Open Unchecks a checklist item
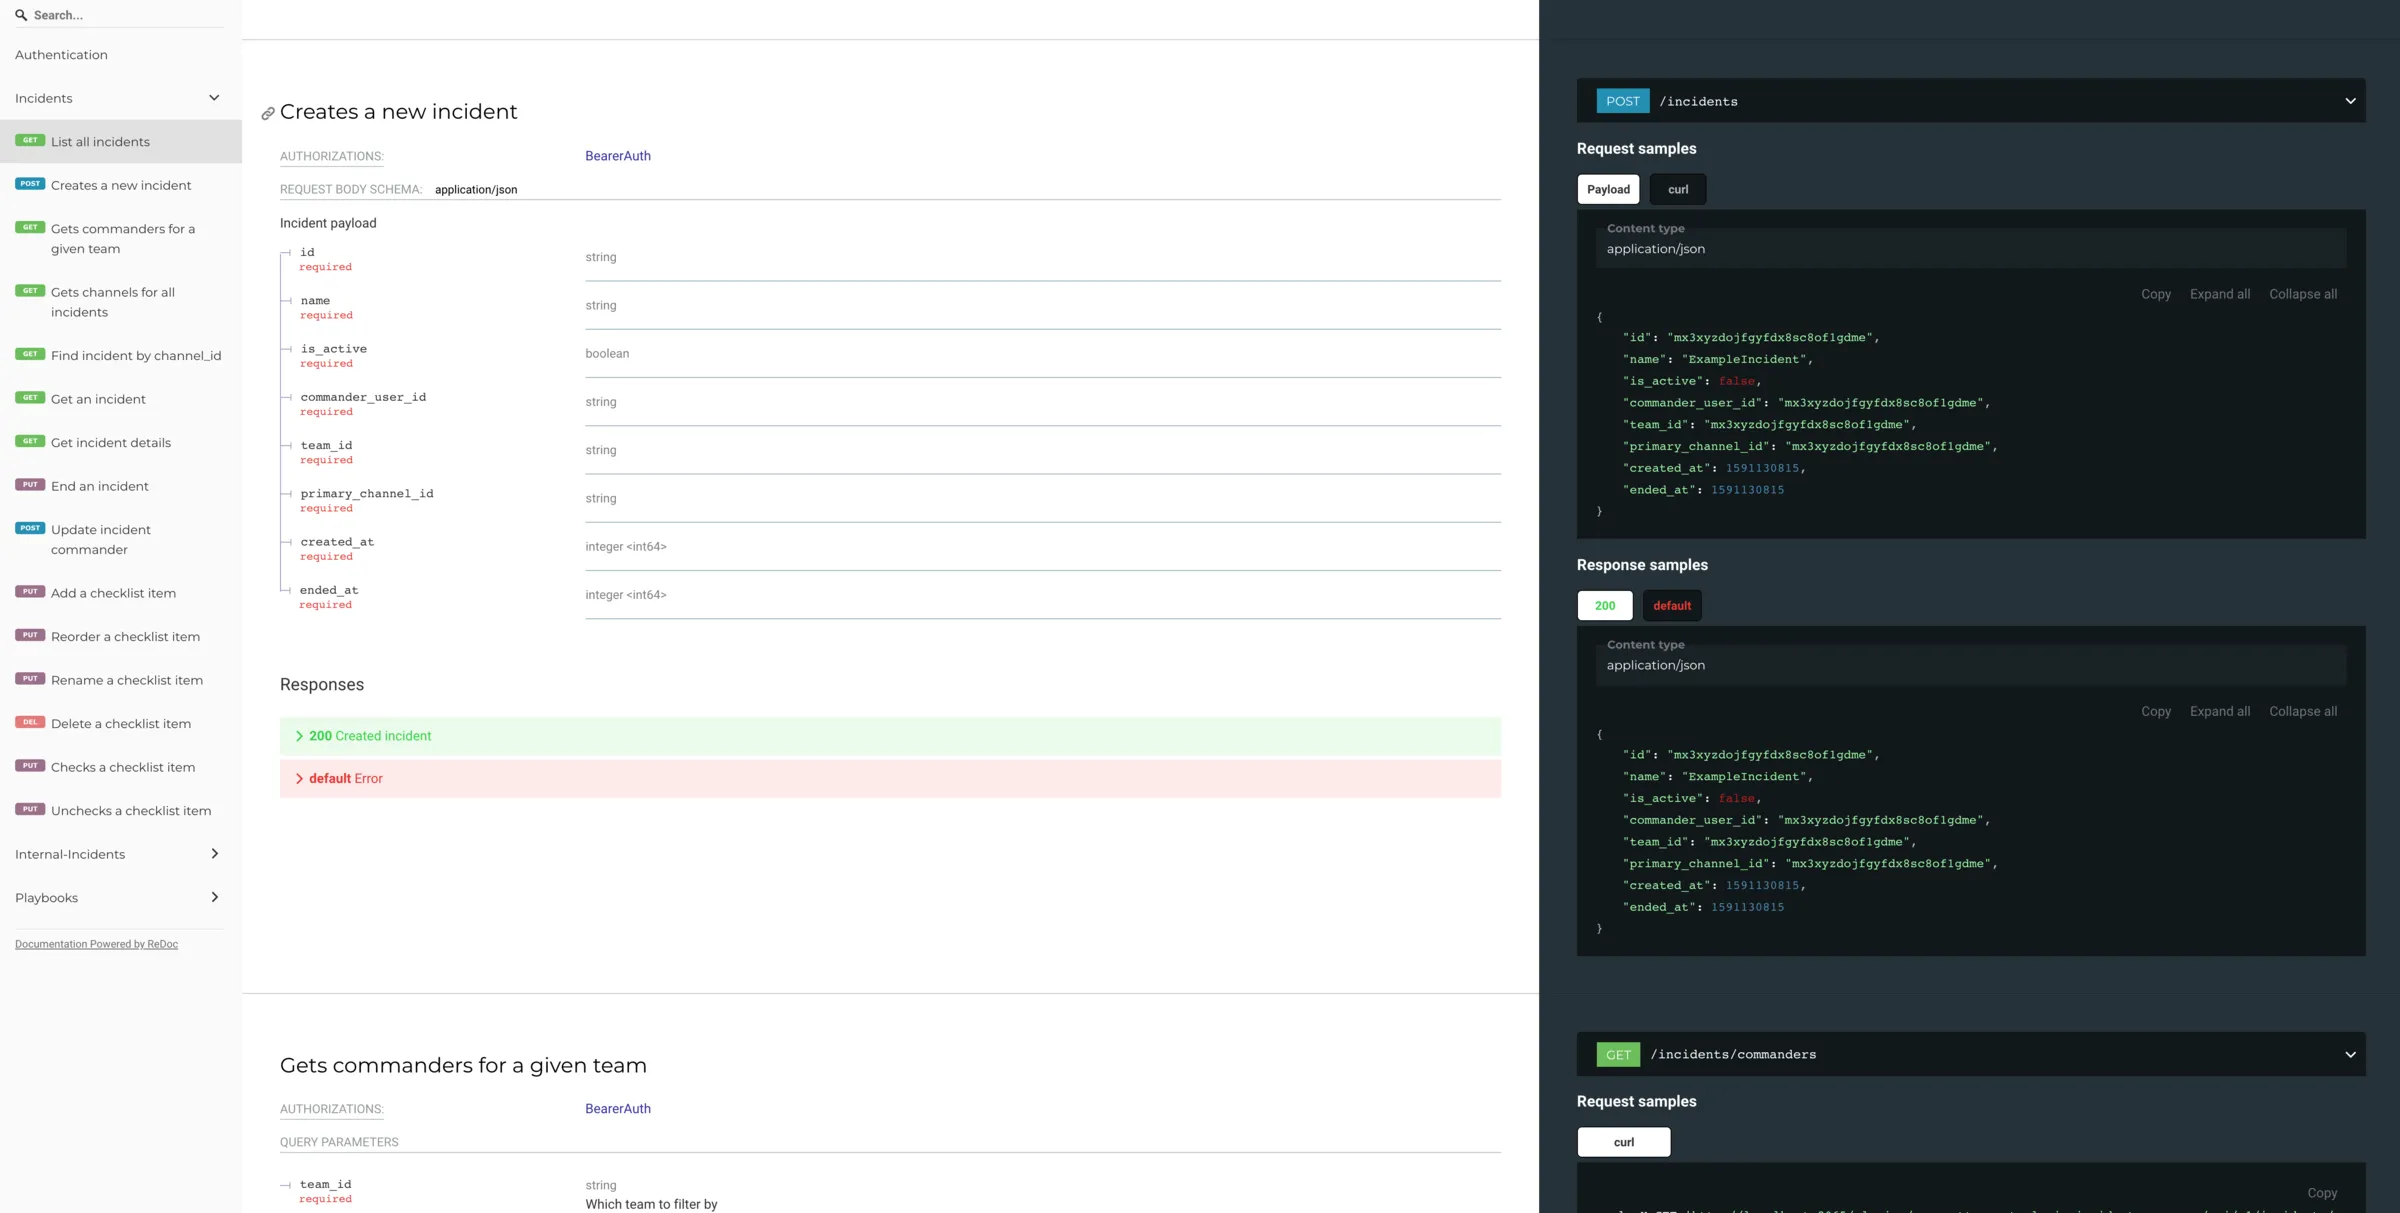 pos(120,811)
